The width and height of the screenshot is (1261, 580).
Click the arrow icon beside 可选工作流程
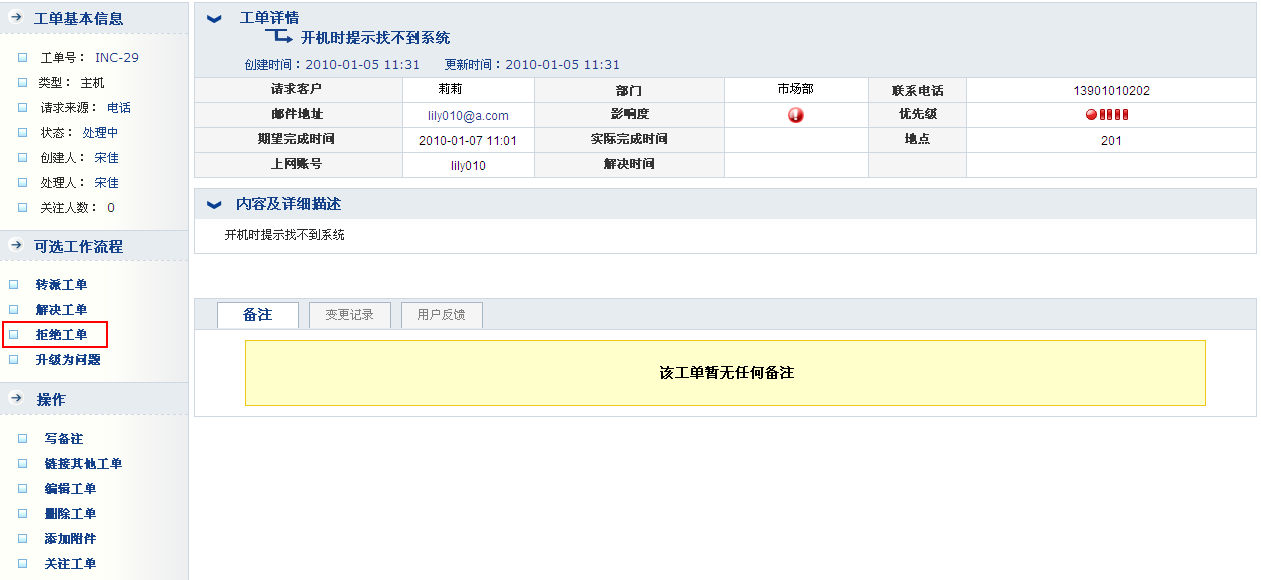point(16,246)
